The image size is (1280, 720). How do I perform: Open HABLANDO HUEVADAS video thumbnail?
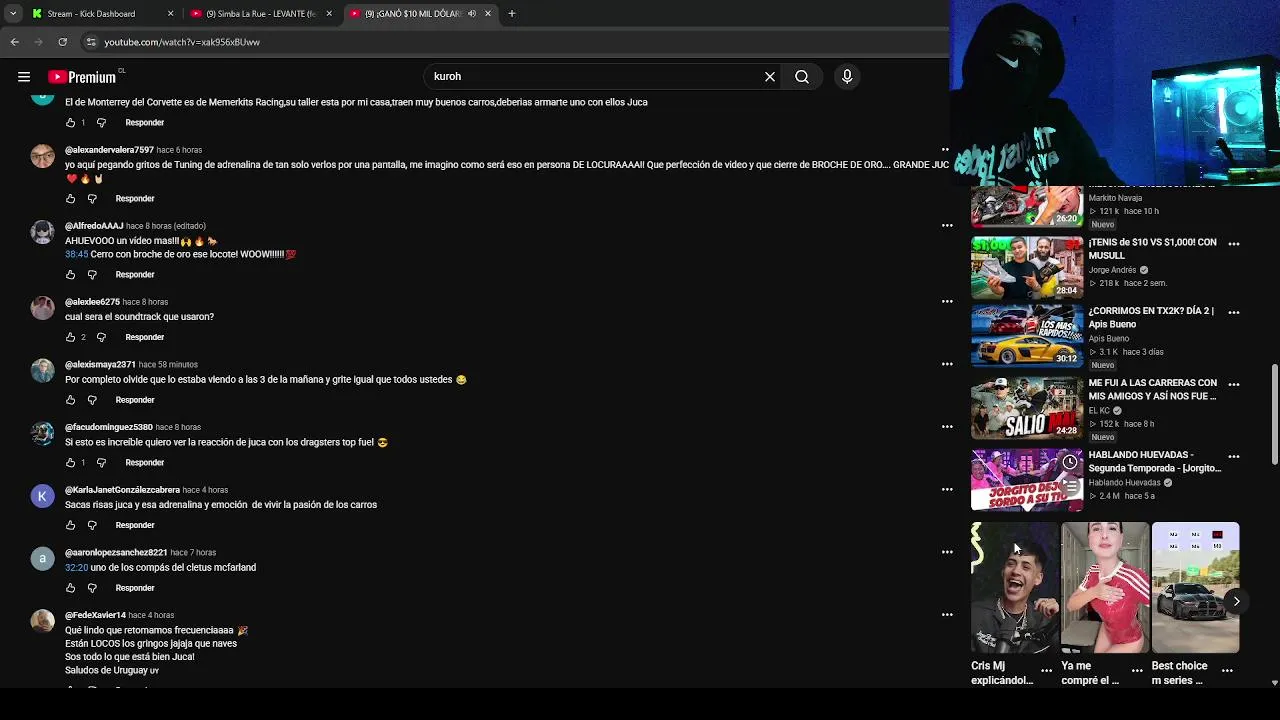point(1027,480)
